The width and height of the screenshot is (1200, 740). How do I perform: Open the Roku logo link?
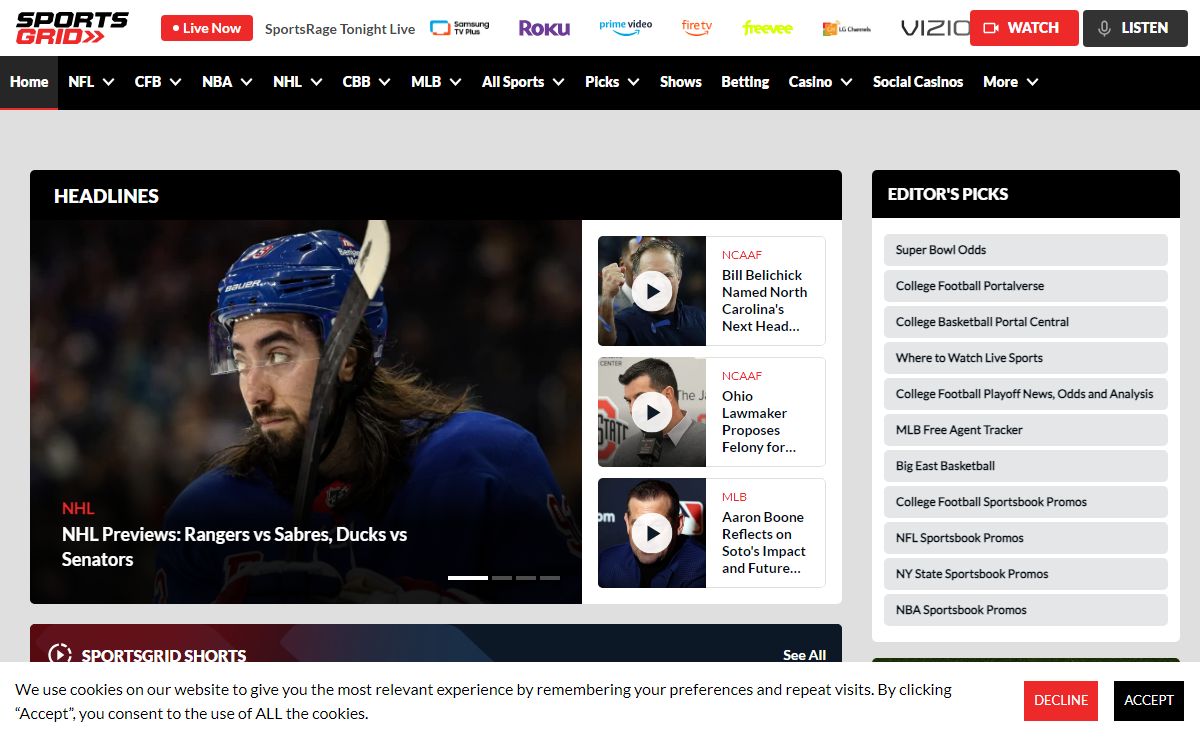click(x=544, y=28)
